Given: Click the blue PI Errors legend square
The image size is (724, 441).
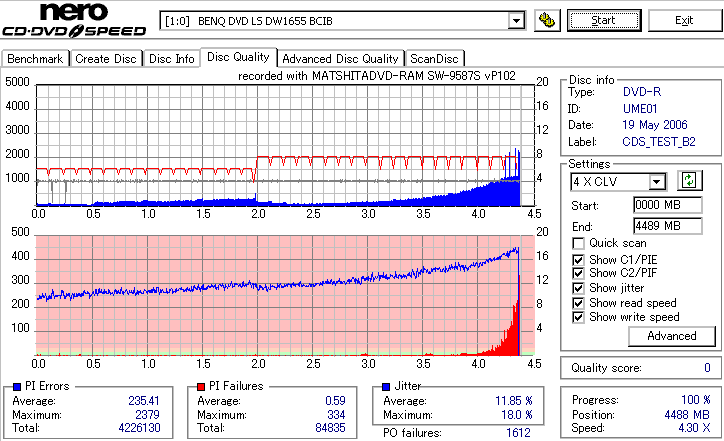Looking at the screenshot, I should (x=17, y=387).
